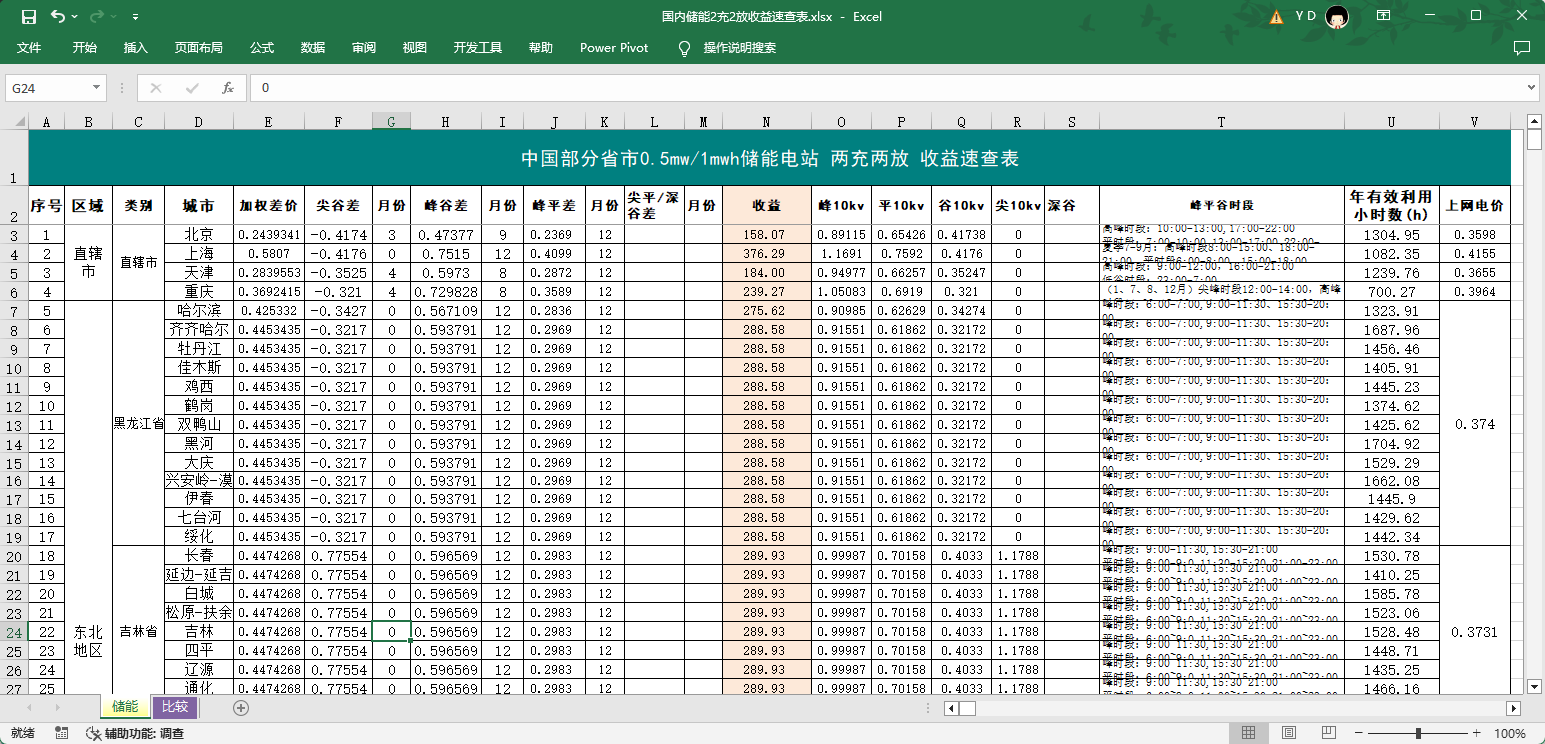The width and height of the screenshot is (1545, 744).
Task: Open the 开发工具 tab
Action: click(478, 48)
